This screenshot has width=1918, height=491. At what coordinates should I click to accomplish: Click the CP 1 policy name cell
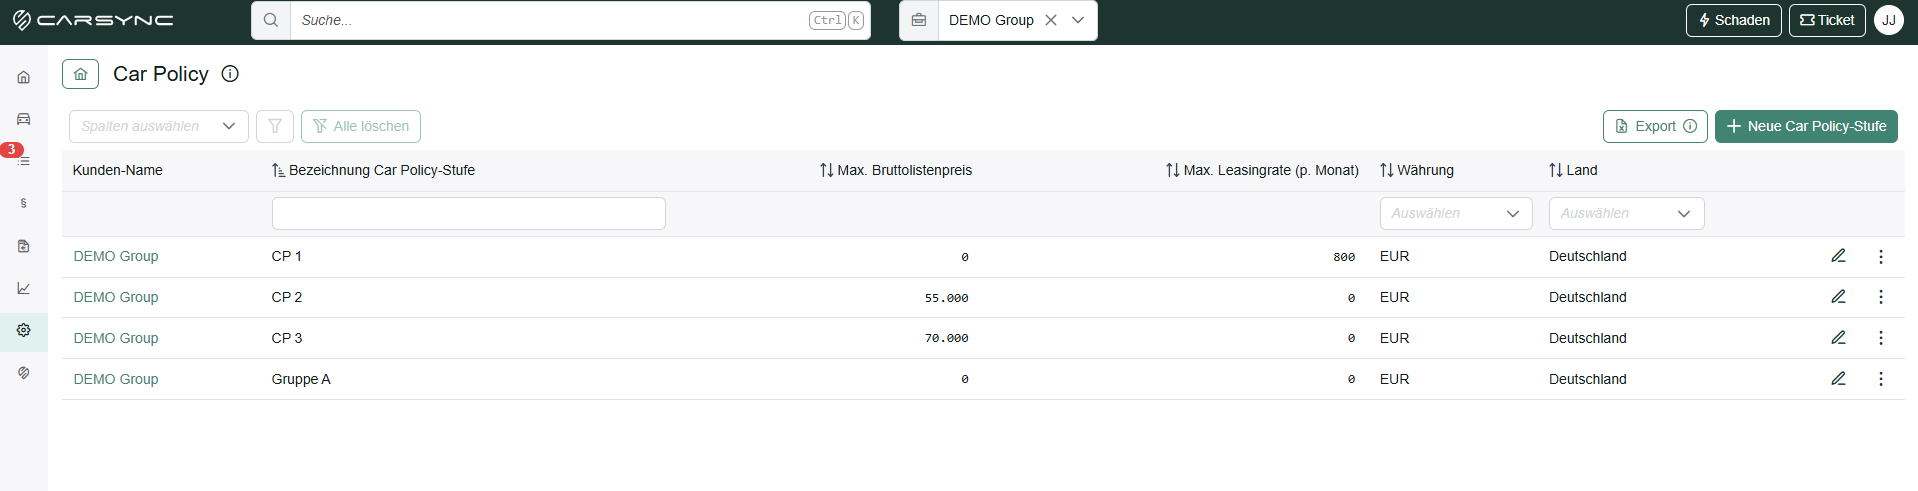point(286,256)
